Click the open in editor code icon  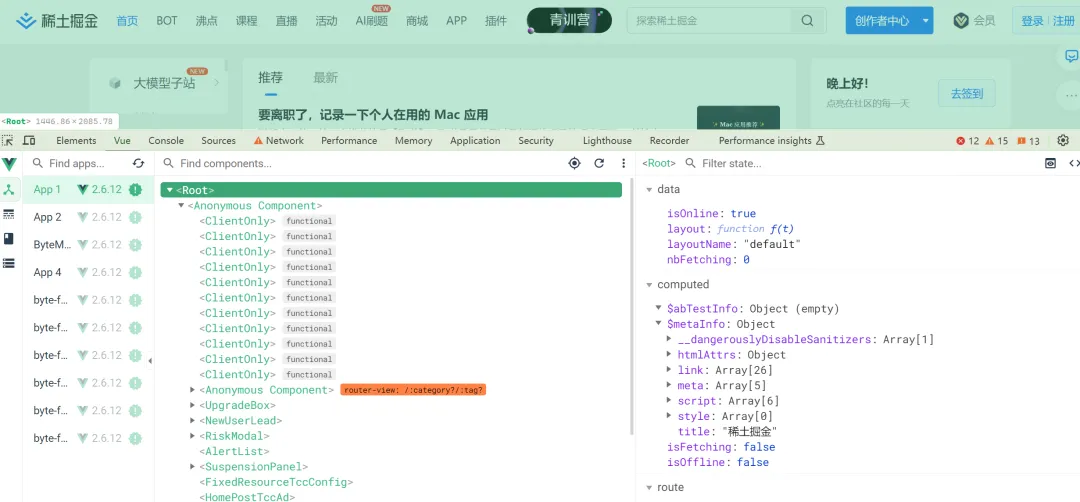1073,163
